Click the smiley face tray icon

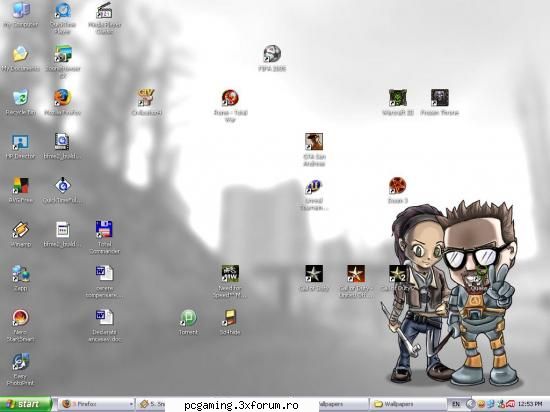click(x=481, y=404)
